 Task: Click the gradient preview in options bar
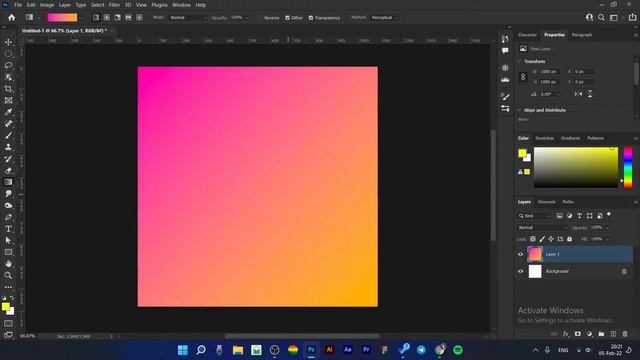pyautogui.click(x=62, y=18)
